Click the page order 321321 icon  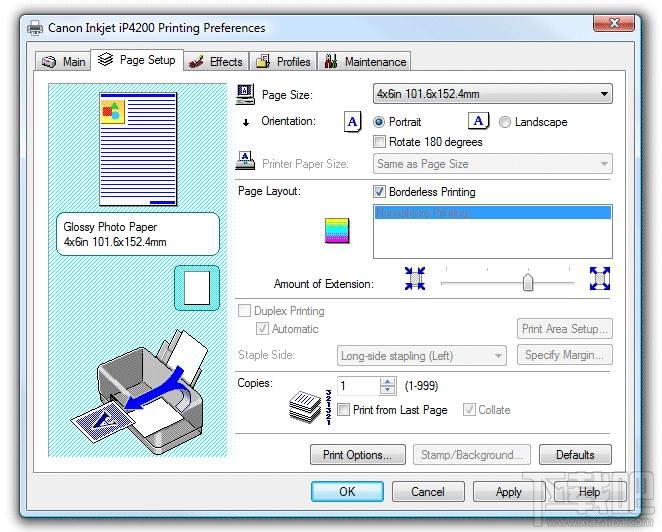click(x=328, y=407)
